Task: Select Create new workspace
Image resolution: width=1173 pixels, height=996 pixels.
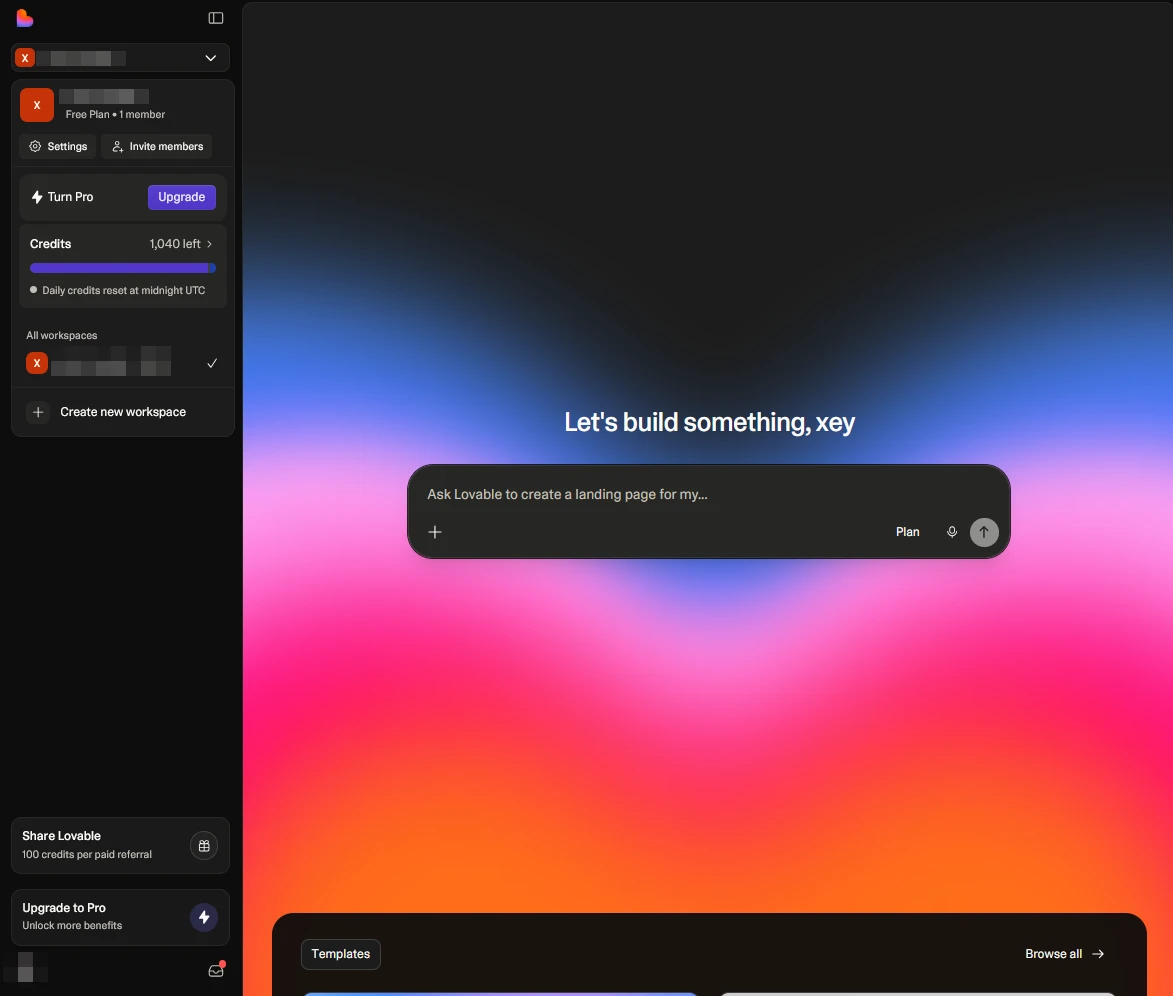Action: [122, 412]
